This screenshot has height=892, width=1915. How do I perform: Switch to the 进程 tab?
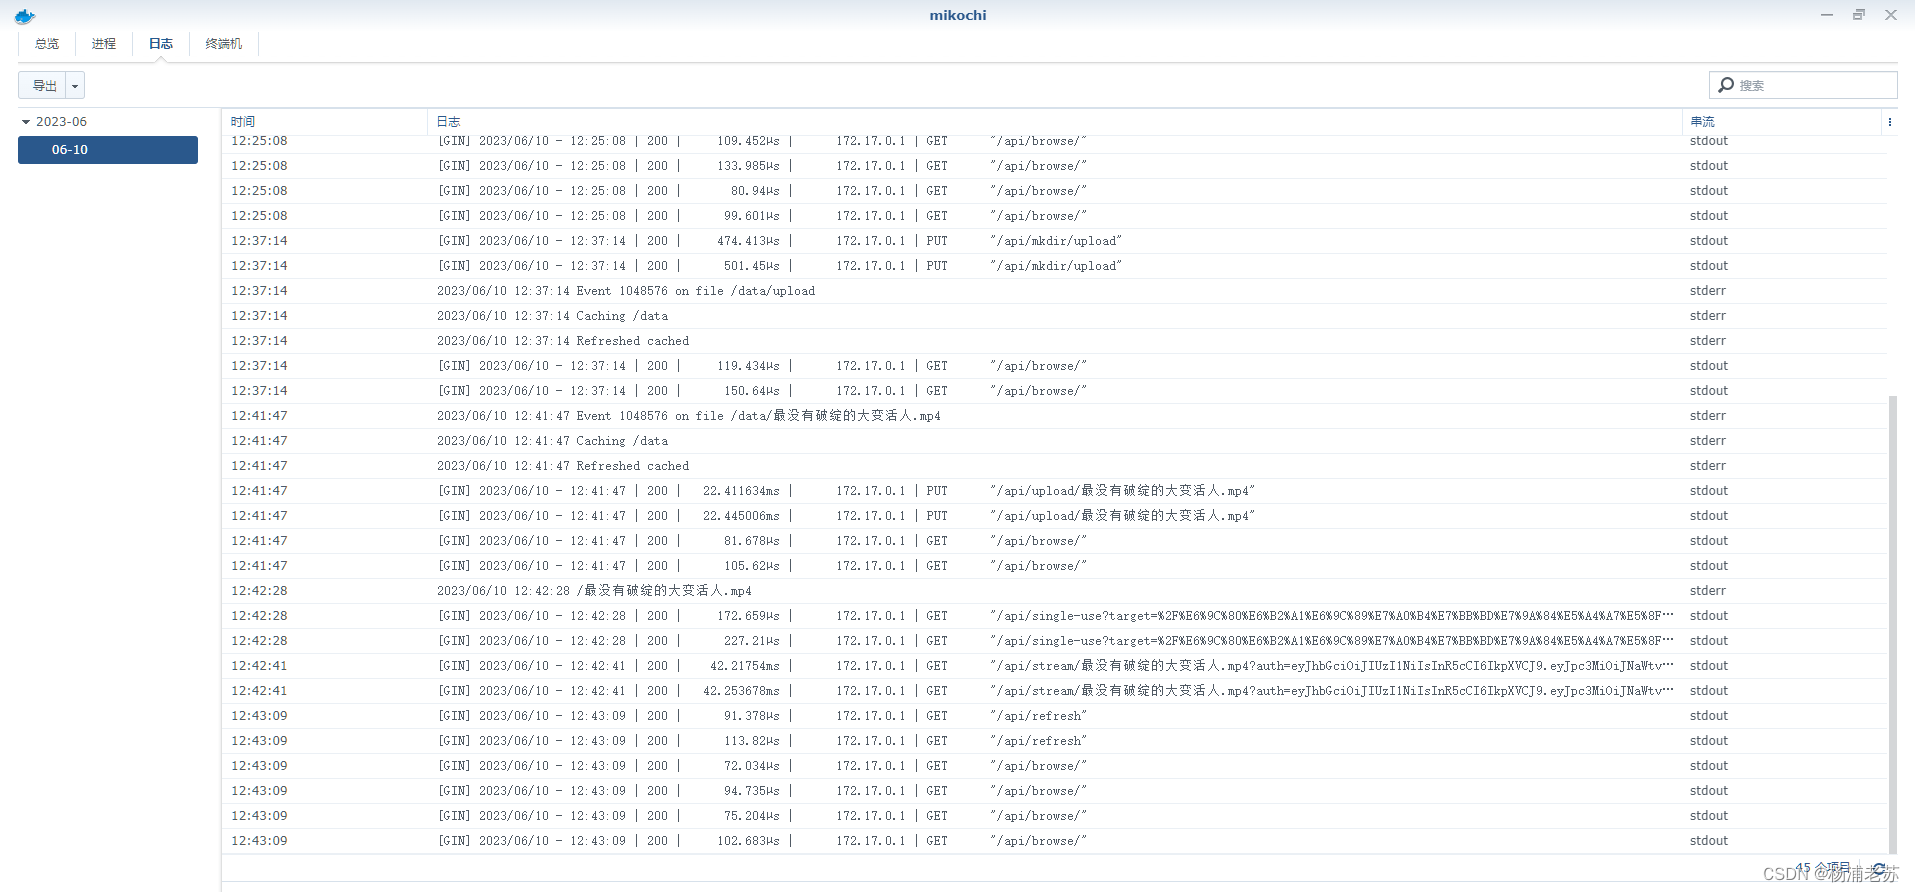pyautogui.click(x=104, y=44)
